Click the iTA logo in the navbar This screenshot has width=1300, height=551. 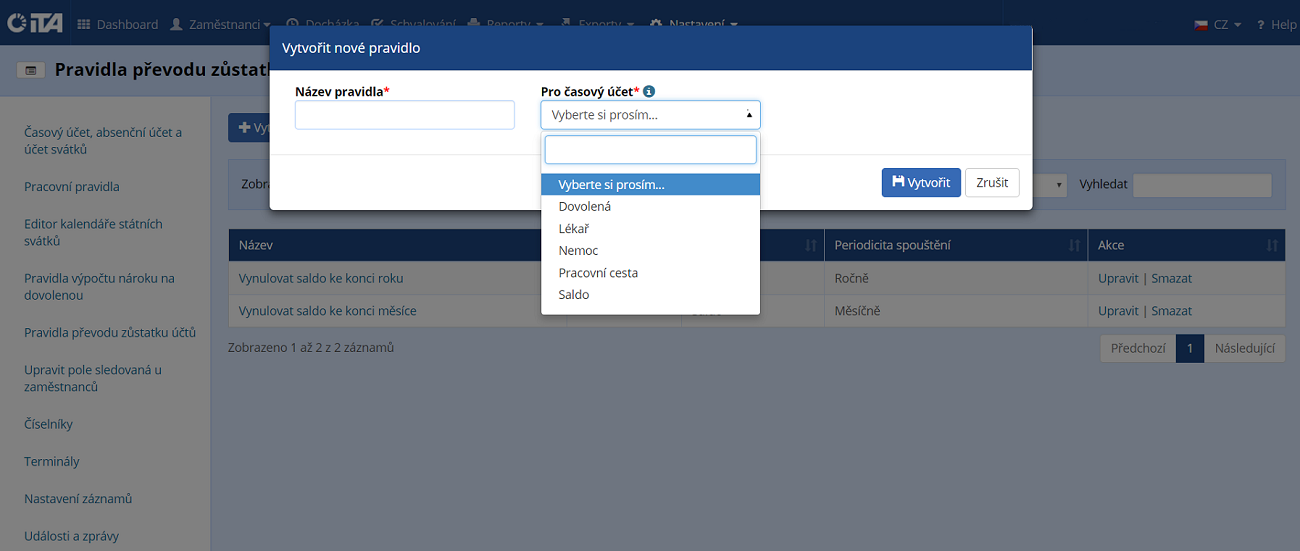click(33, 24)
